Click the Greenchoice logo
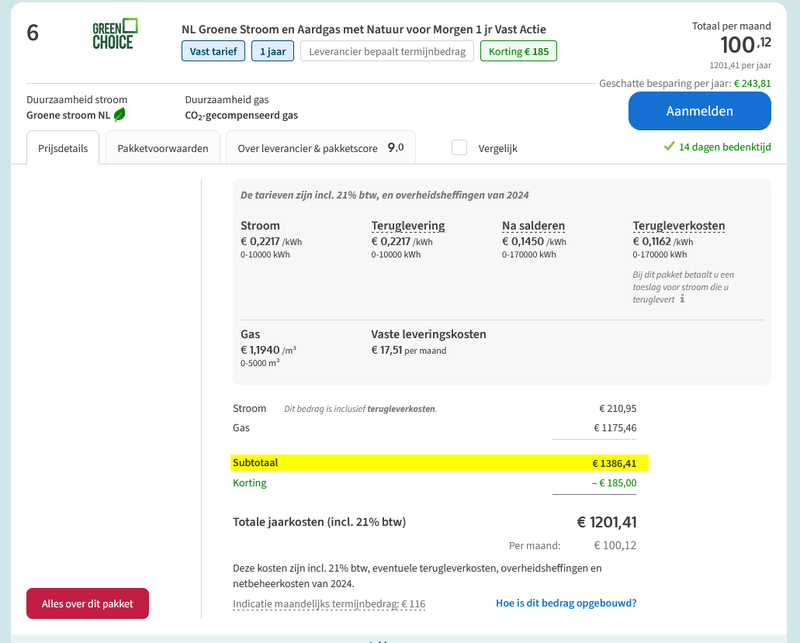Screen dimensions: 800x643 pyautogui.click(x=115, y=34)
